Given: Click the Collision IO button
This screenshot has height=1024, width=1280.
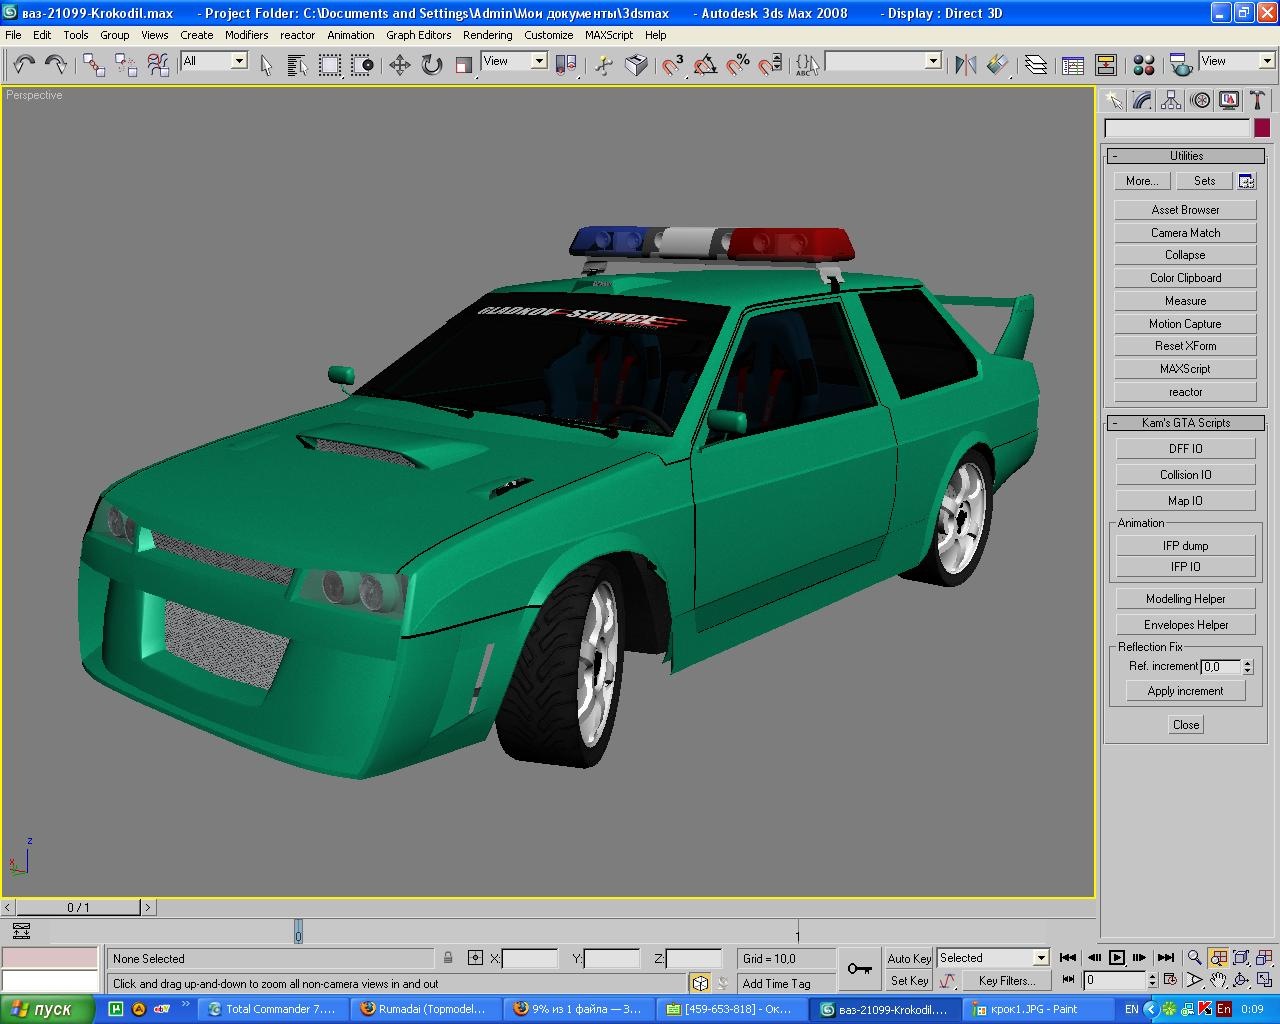Looking at the screenshot, I should pos(1185,475).
